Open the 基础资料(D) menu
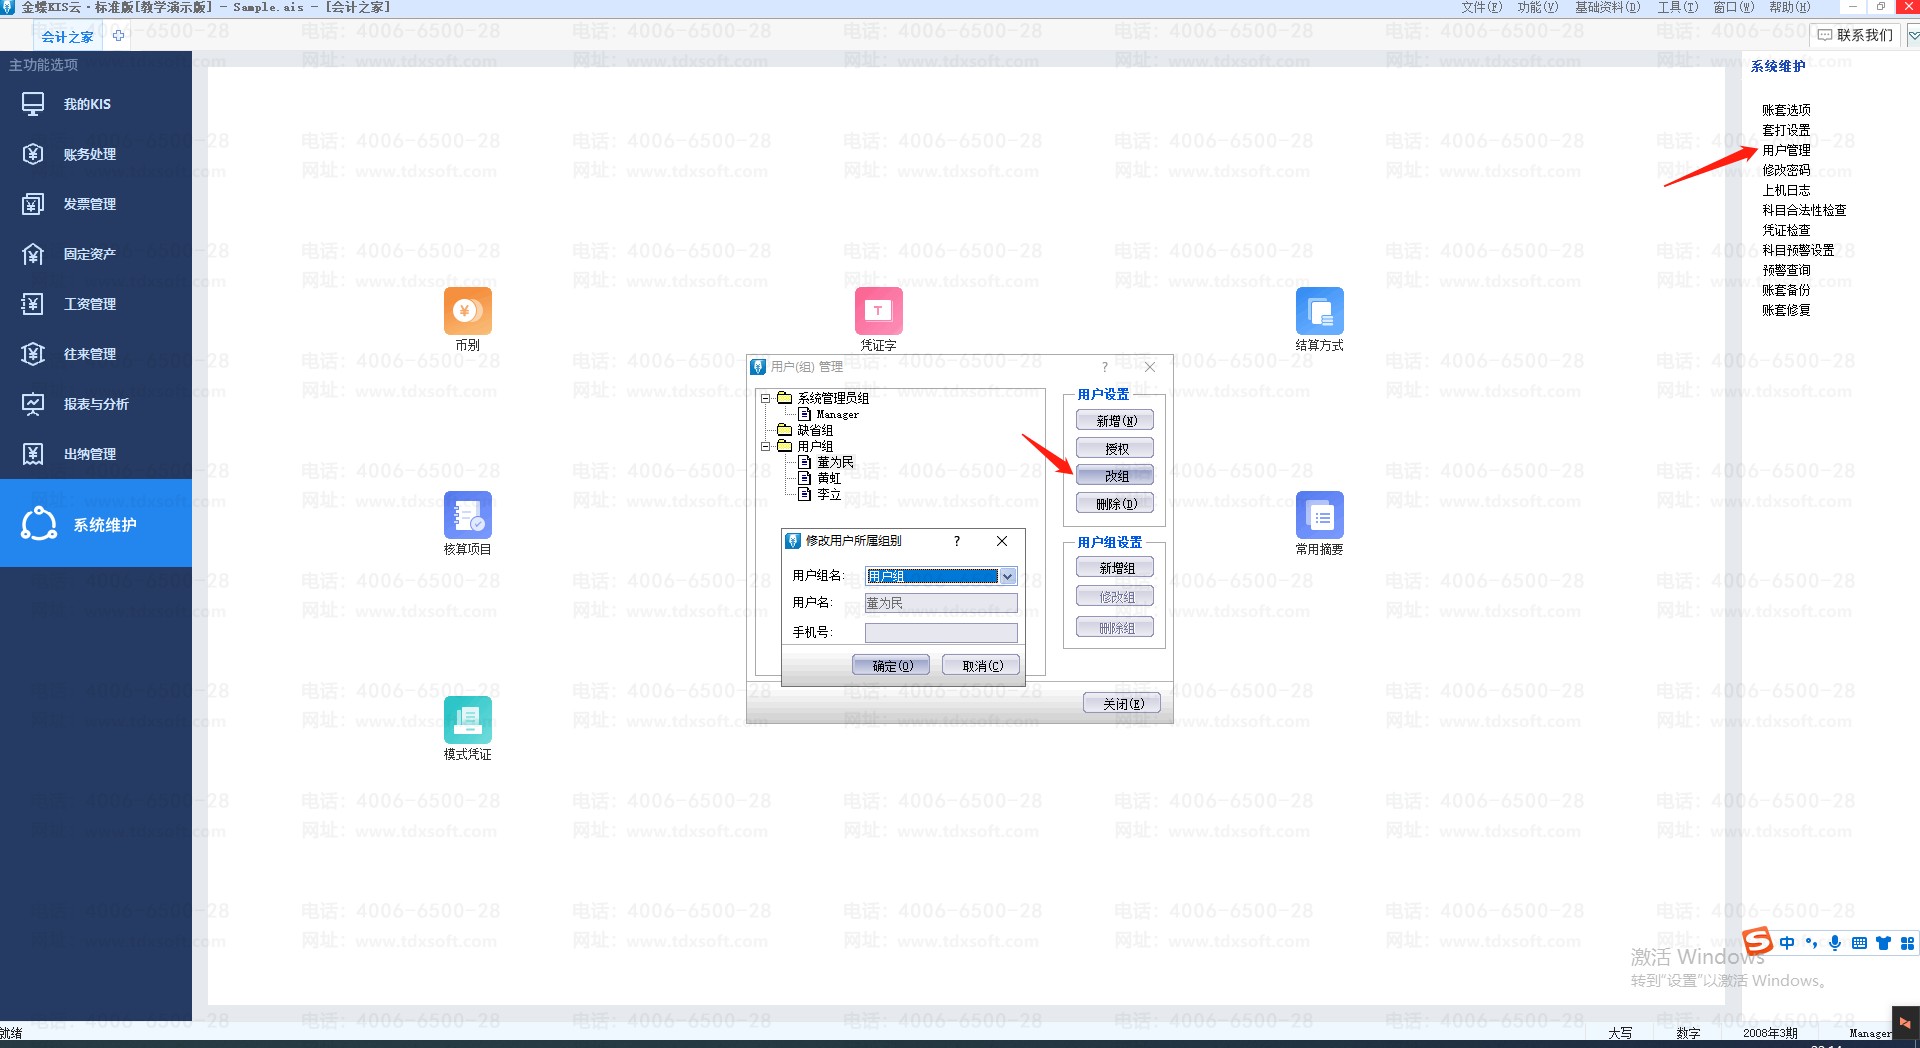Screen dimensions: 1920x1048 click(1607, 7)
